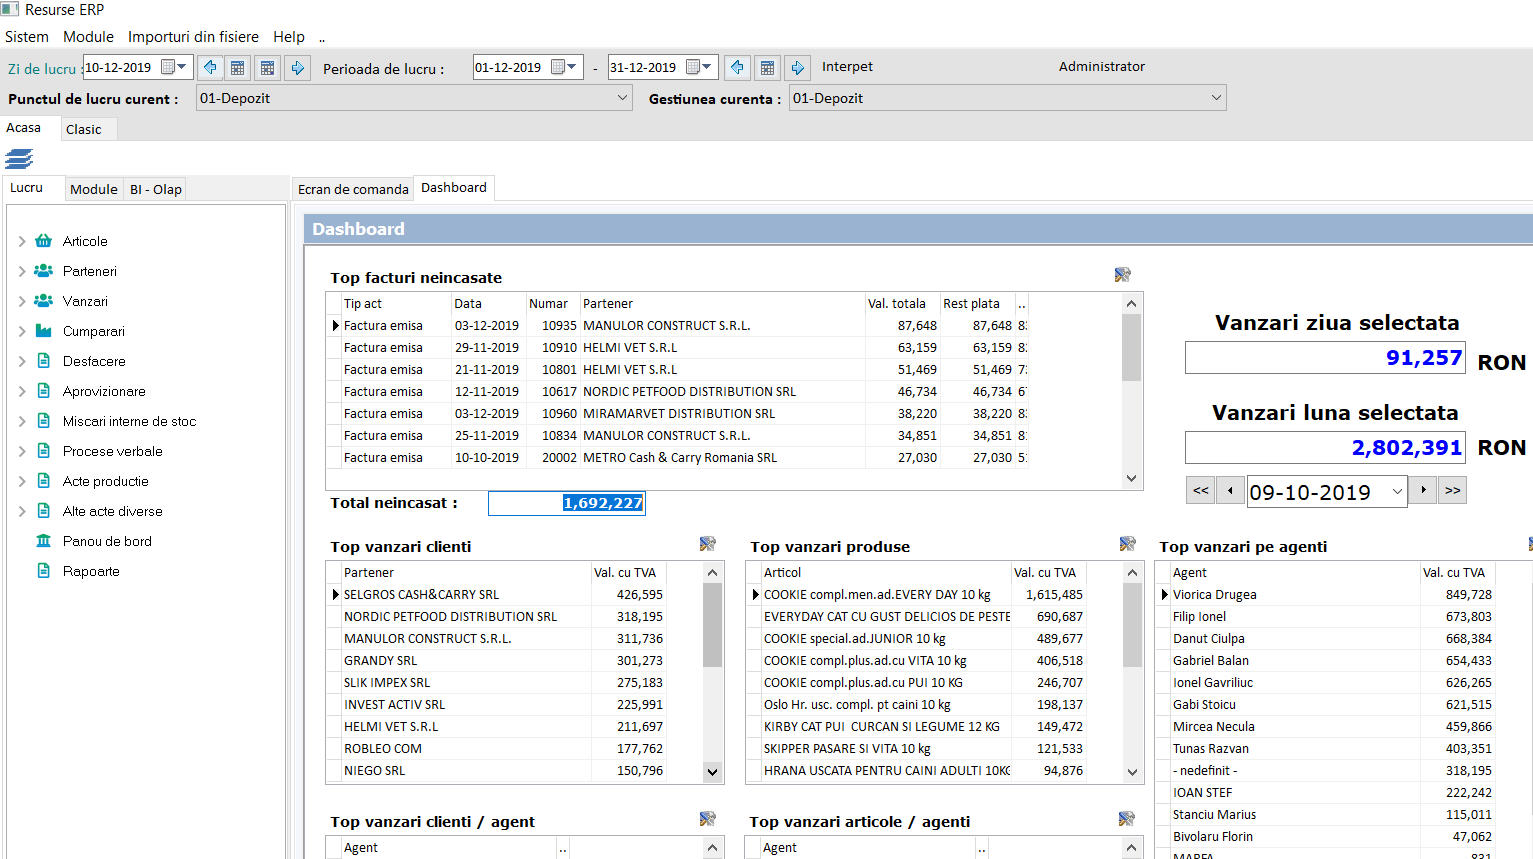Viewport: 1533px width, 859px height.
Task: Open the Module menu
Action: coord(88,37)
